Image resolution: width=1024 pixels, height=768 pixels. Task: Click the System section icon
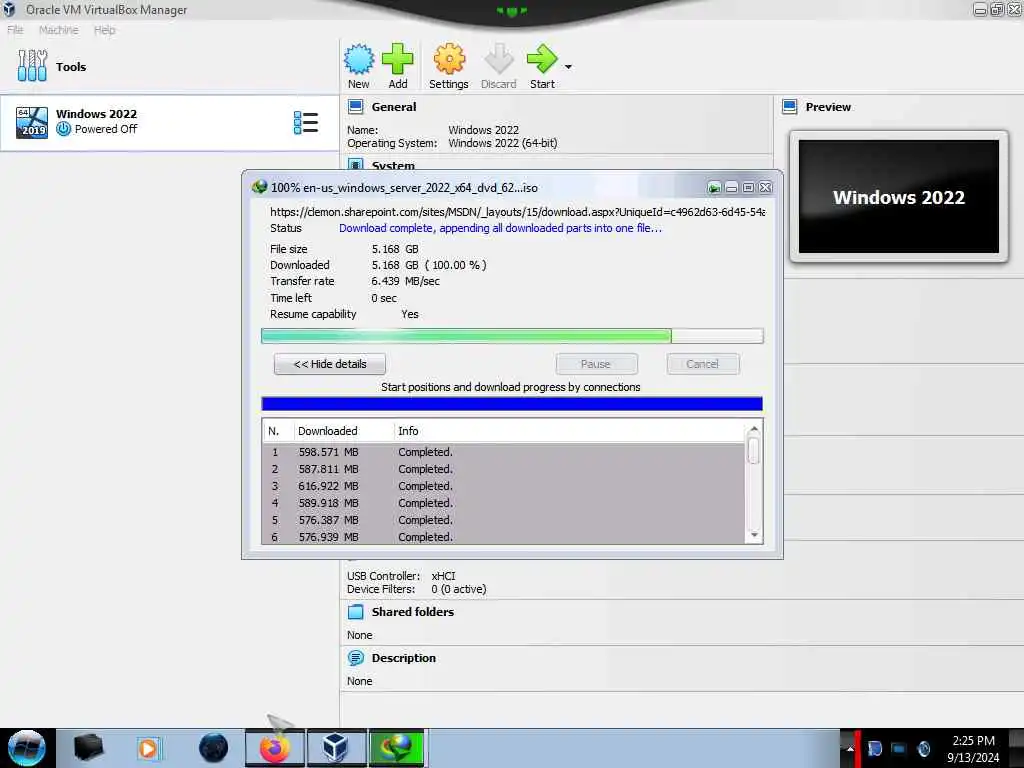click(356, 164)
